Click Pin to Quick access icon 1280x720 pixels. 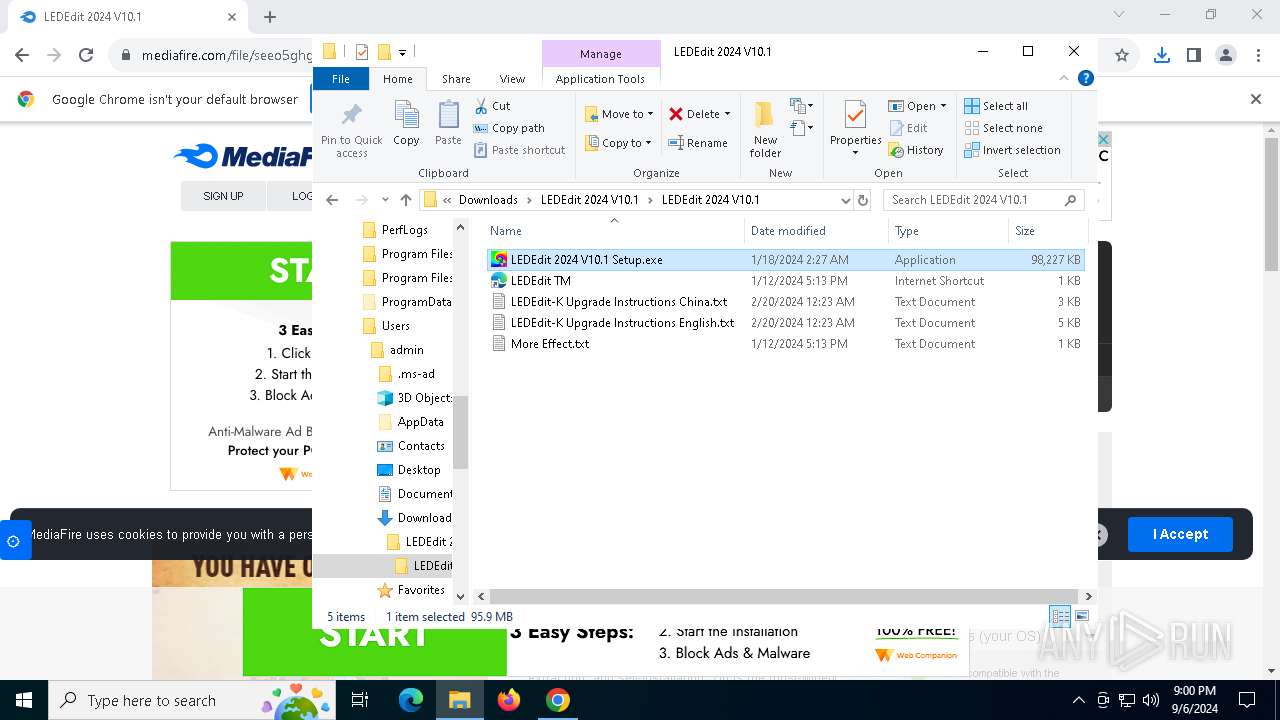[351, 115]
